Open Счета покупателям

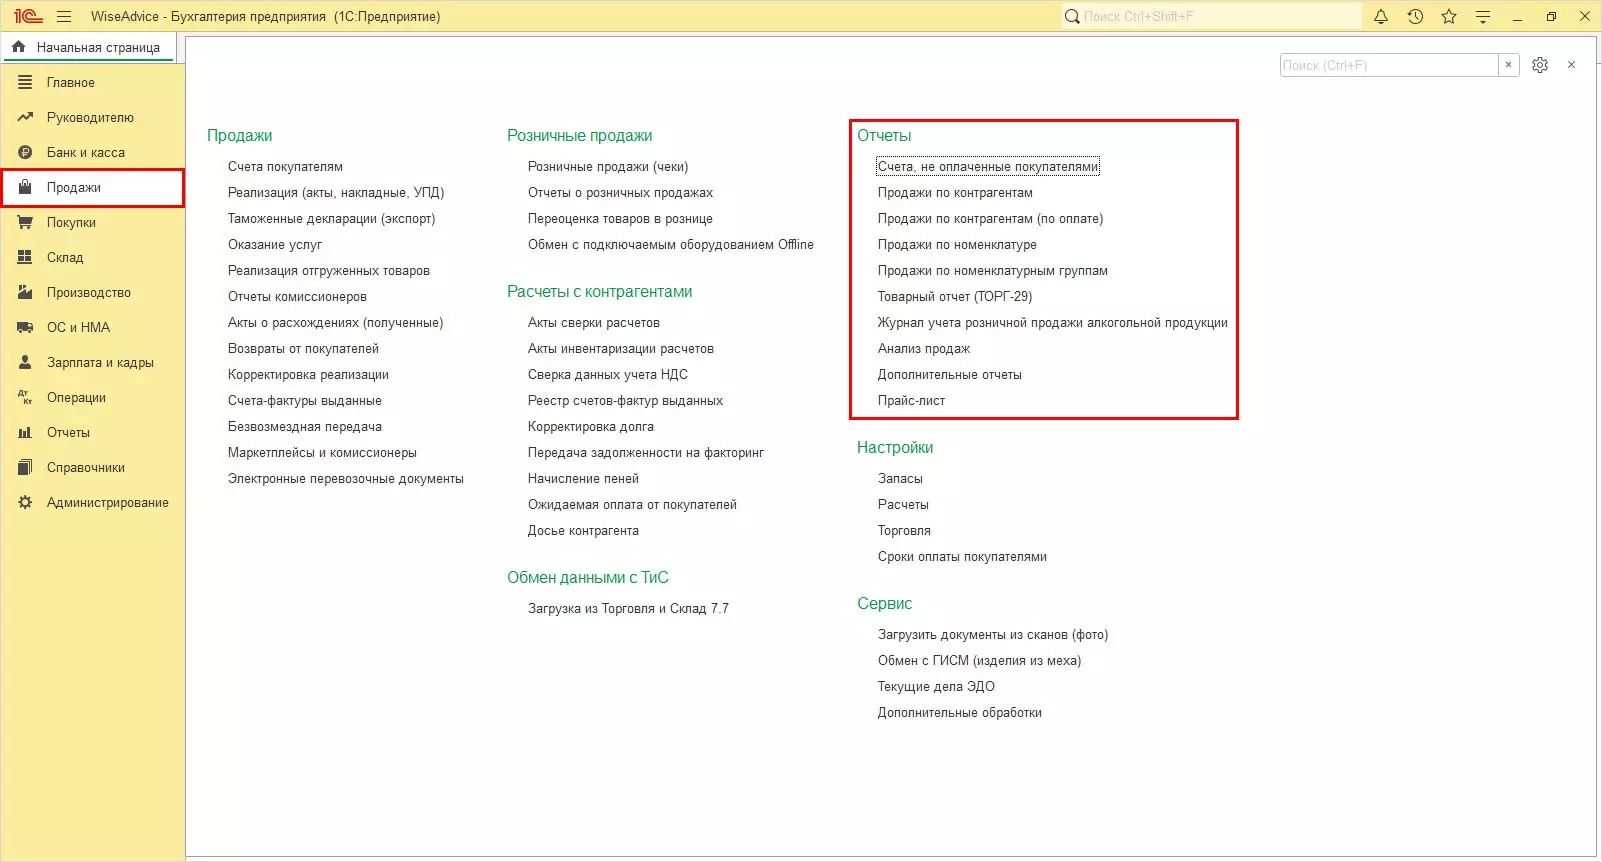click(285, 166)
